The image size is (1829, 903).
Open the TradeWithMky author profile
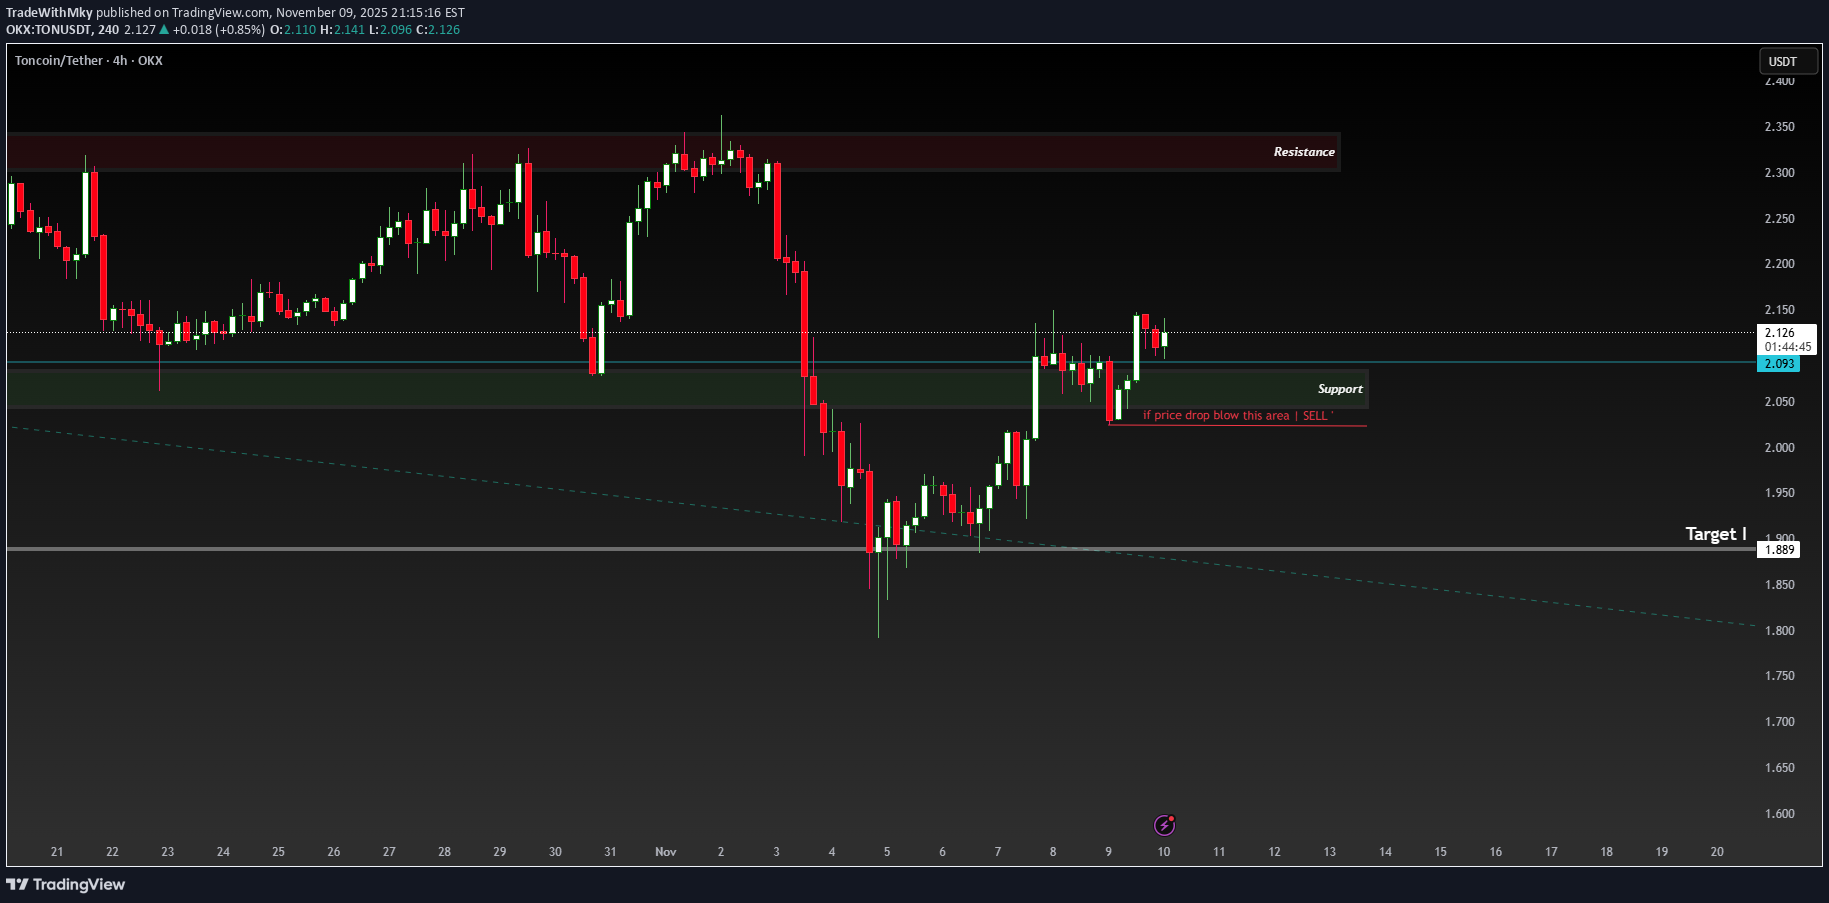pos(51,13)
